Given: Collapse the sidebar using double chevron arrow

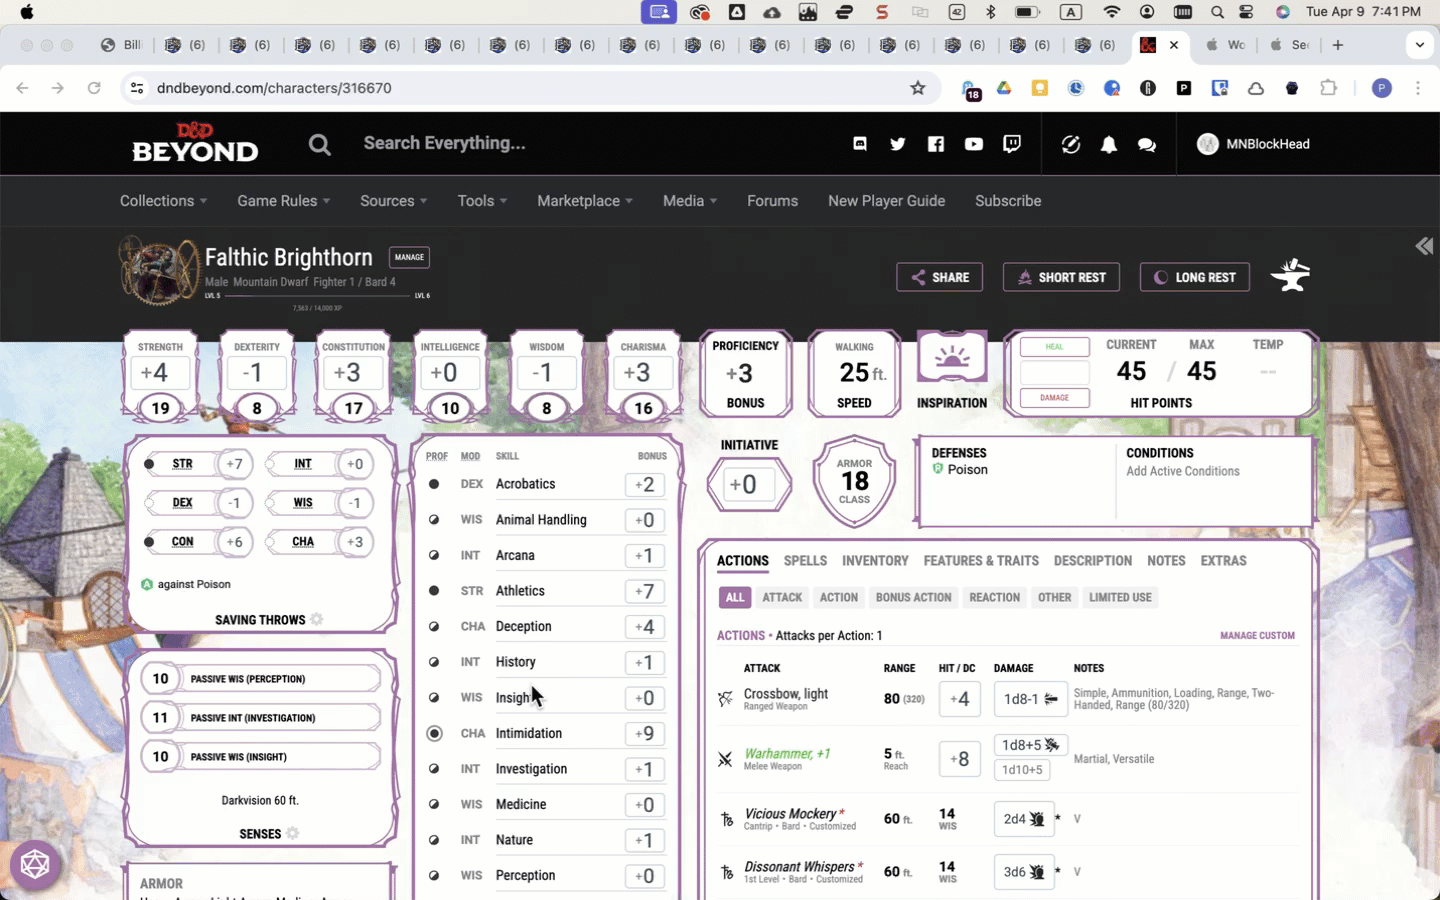Looking at the screenshot, I should tap(1424, 246).
